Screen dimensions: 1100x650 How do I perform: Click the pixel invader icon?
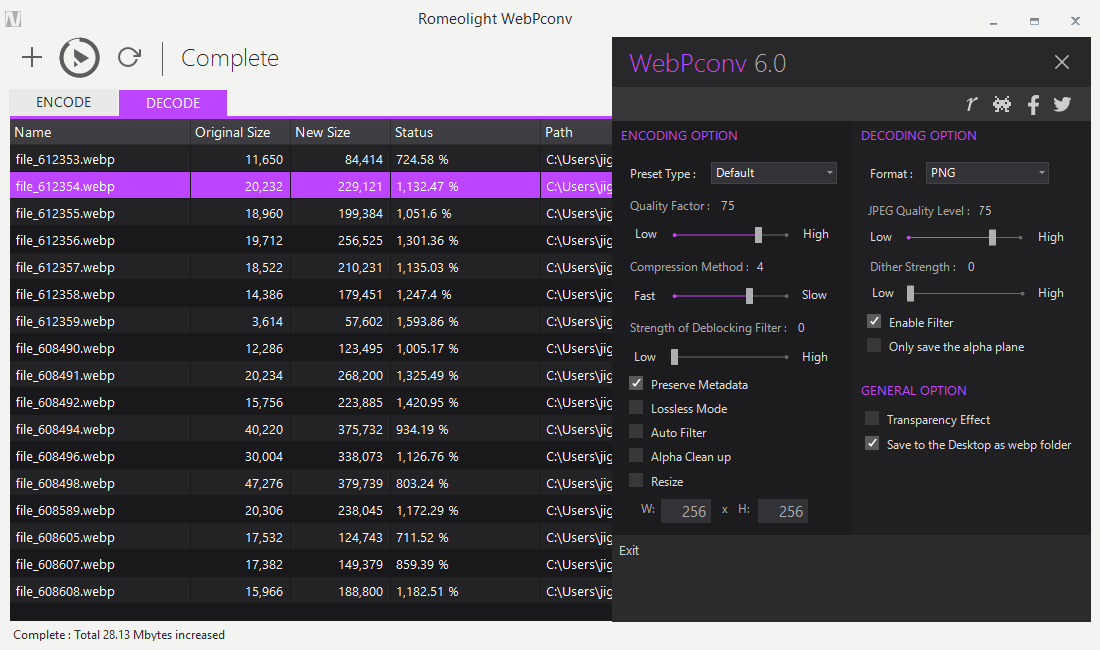click(x=1001, y=104)
